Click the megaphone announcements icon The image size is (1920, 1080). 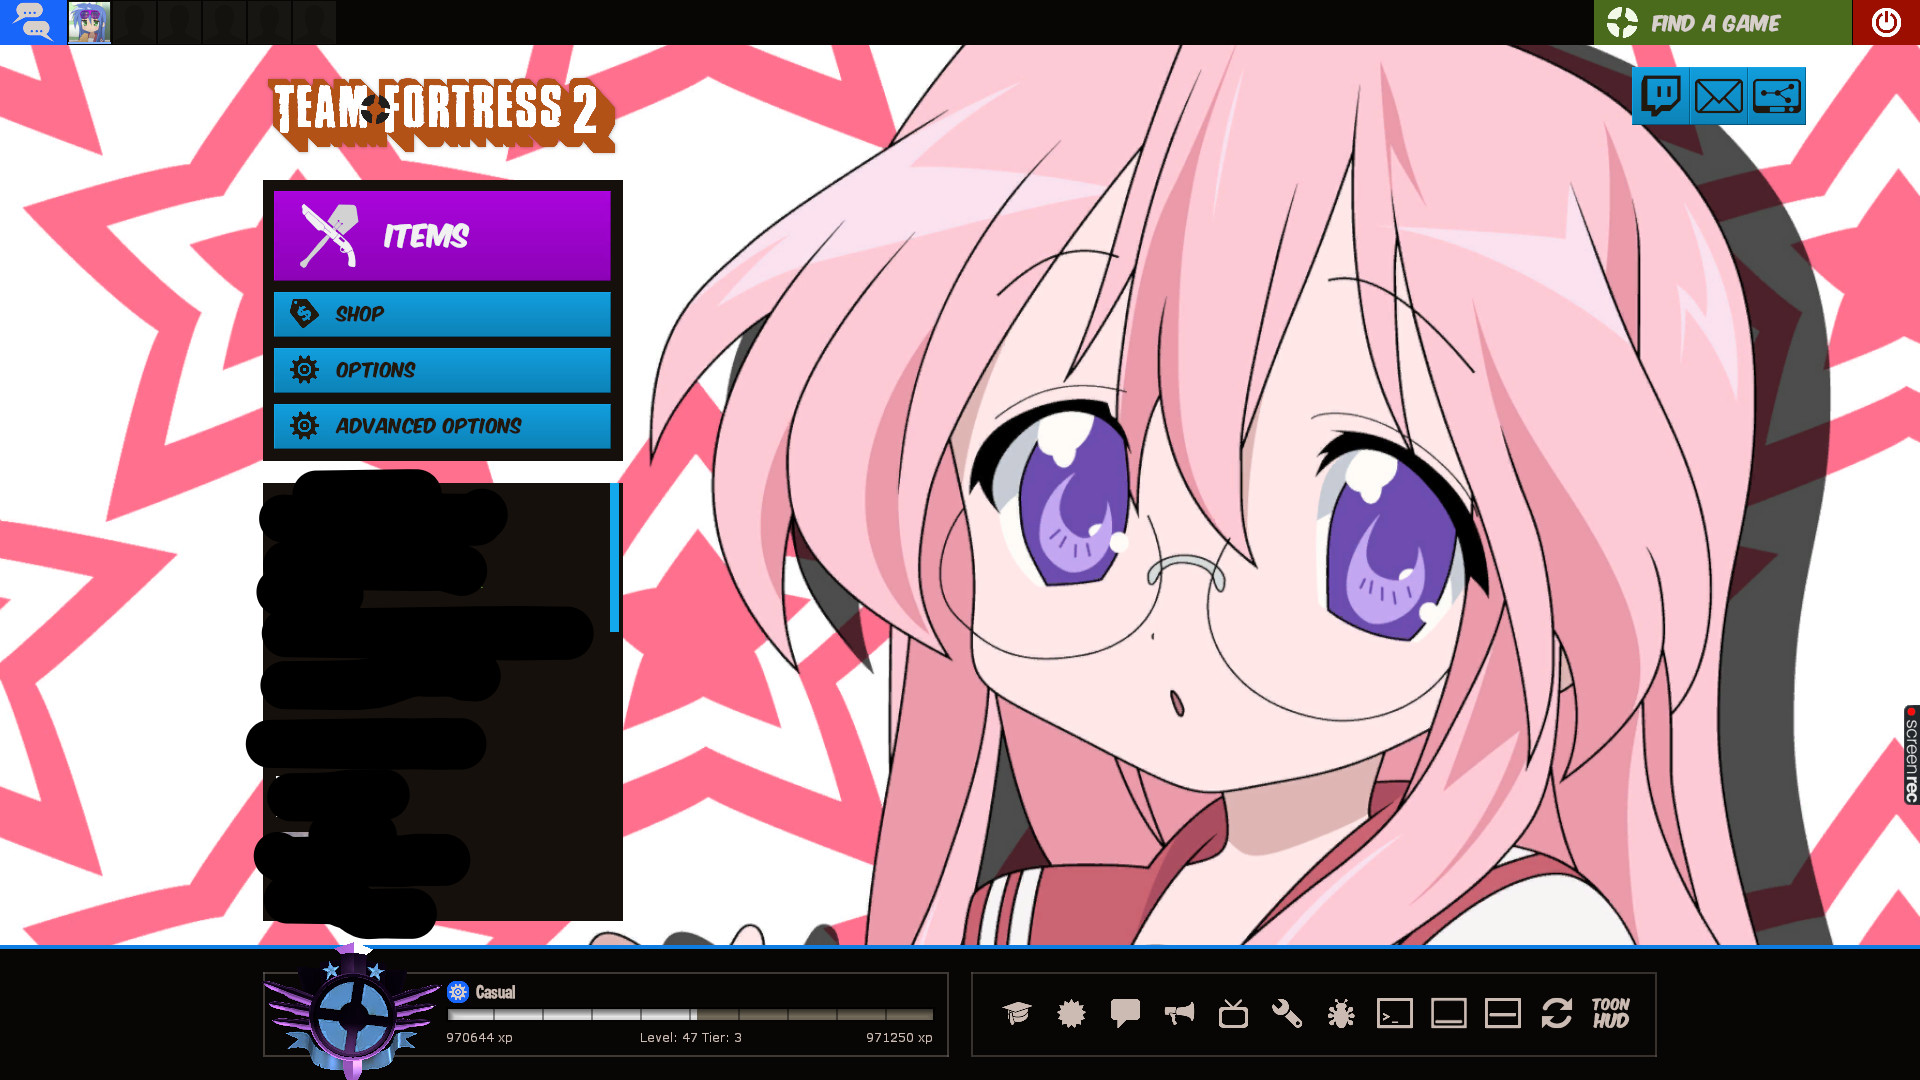pyautogui.click(x=1179, y=1014)
